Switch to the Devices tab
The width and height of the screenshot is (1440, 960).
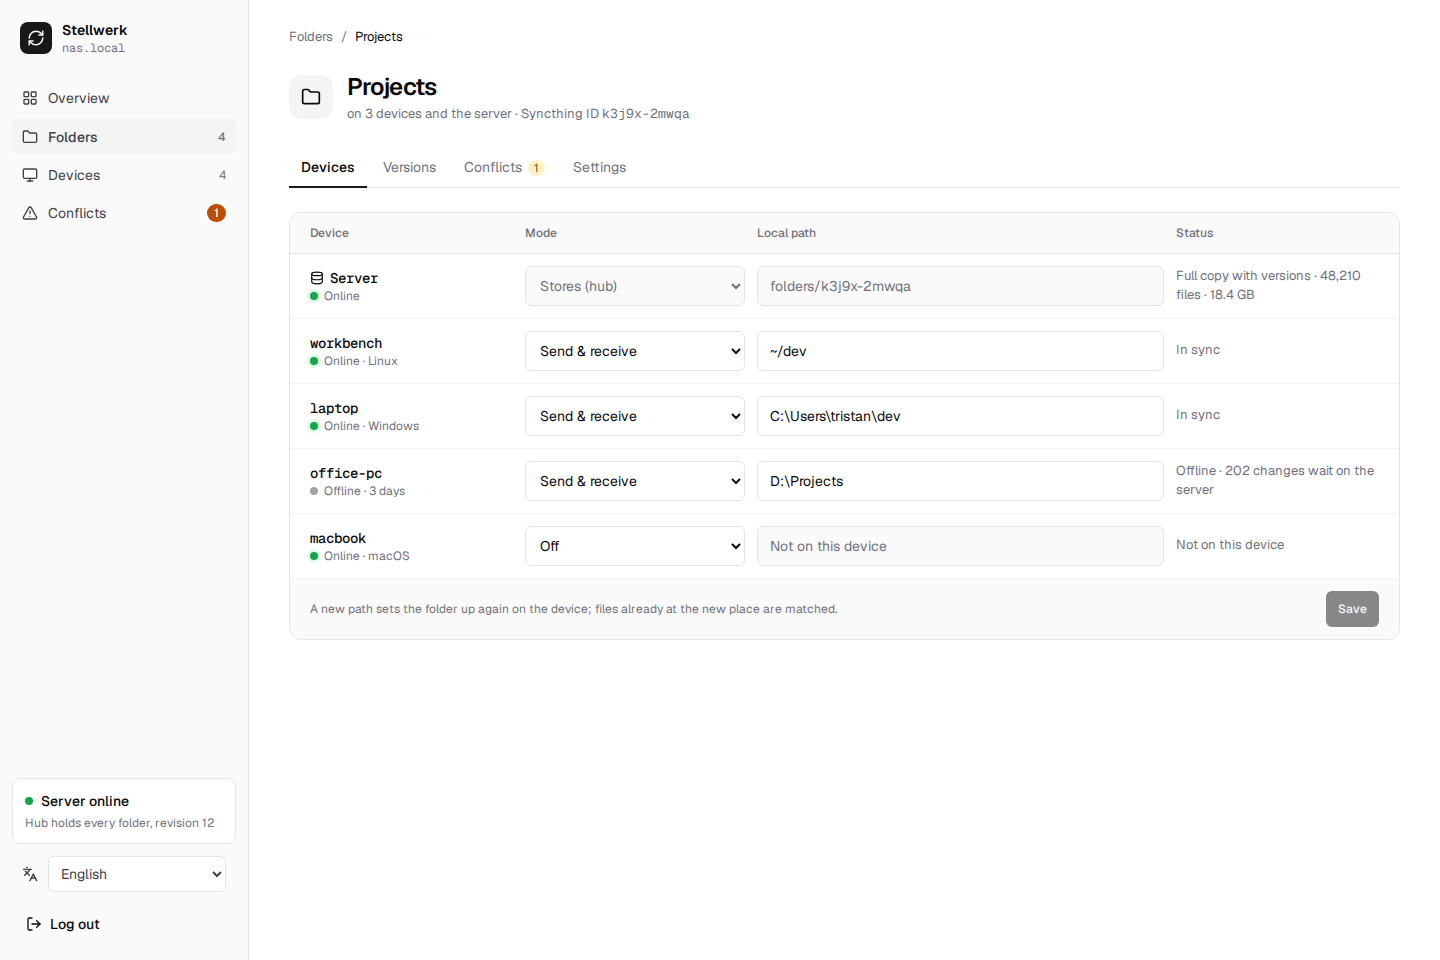click(x=328, y=167)
